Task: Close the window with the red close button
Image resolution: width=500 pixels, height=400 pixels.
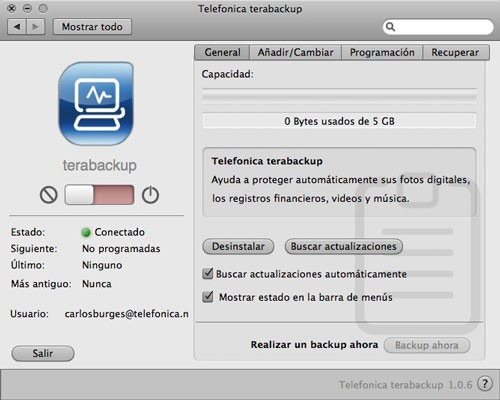Action: [x=12, y=8]
